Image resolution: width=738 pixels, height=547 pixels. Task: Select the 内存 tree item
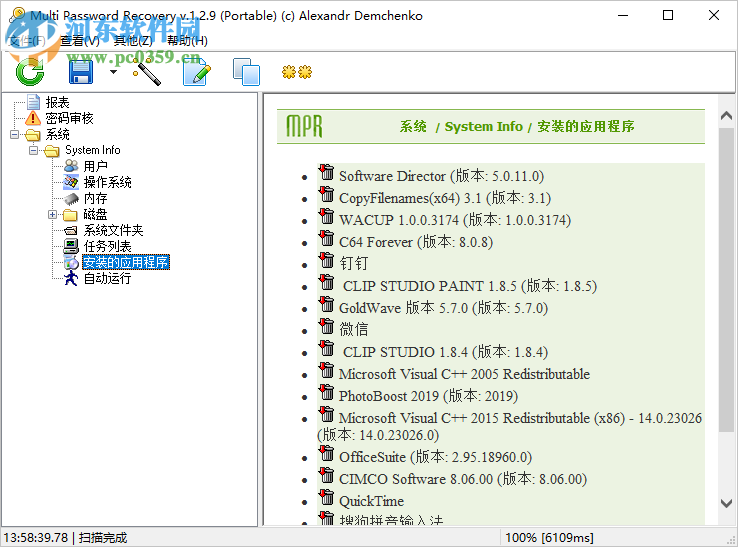(96, 198)
